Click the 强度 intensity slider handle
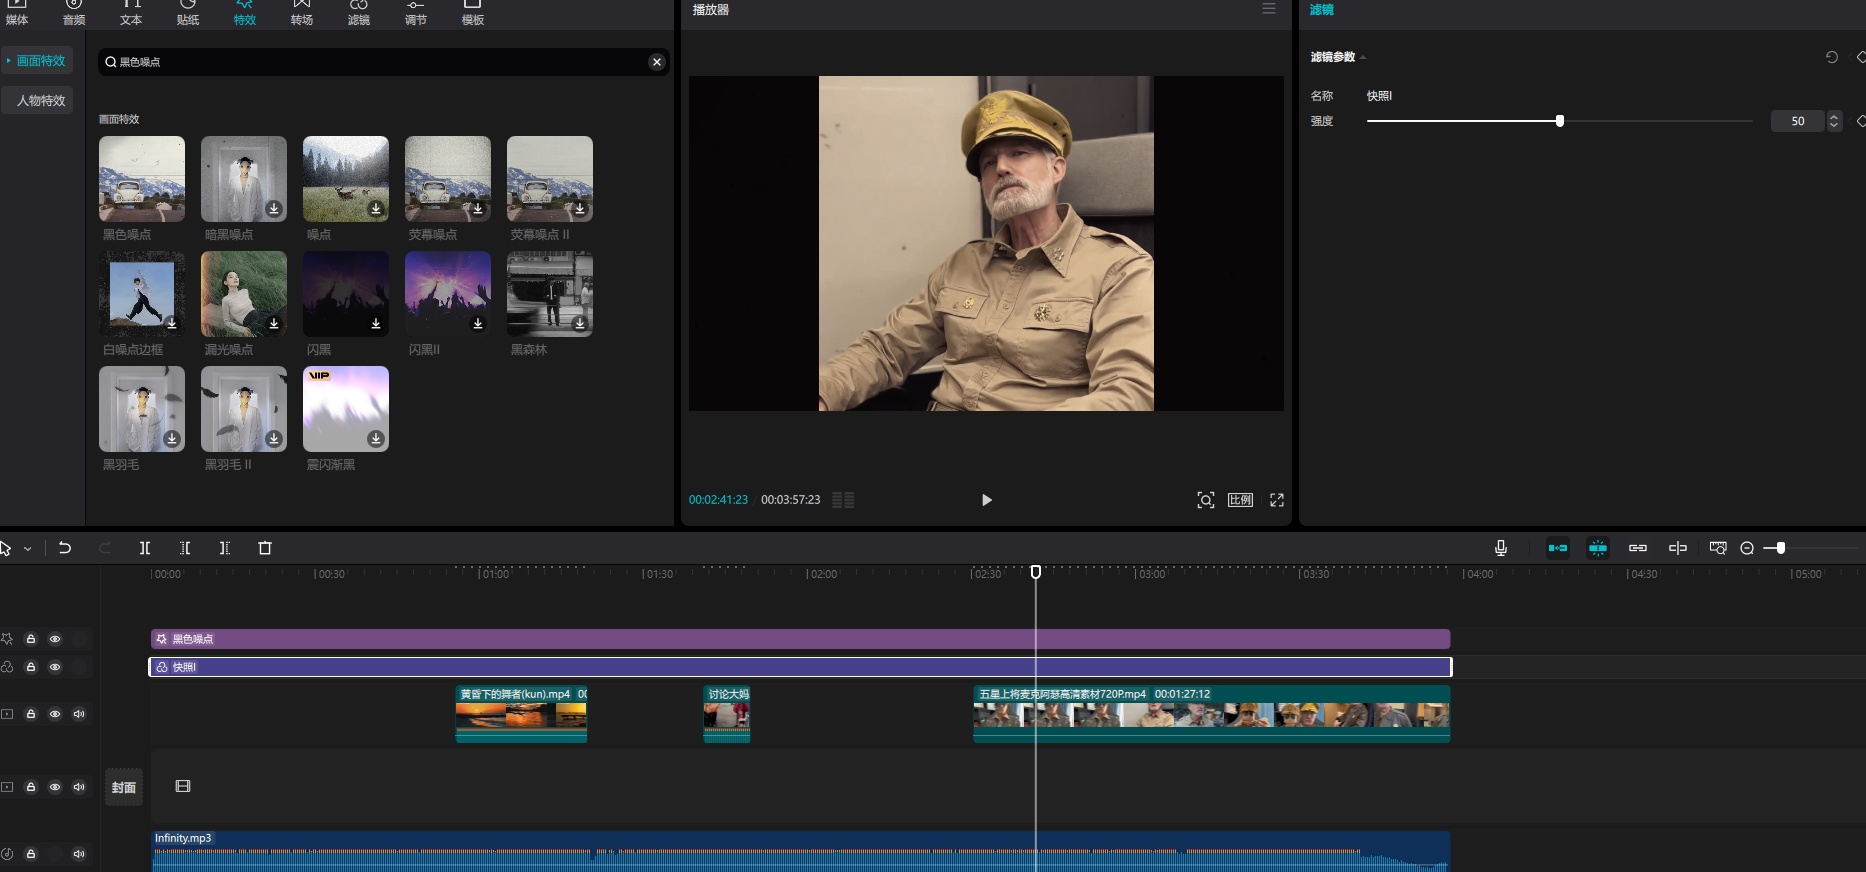The image size is (1866, 872). click(1559, 121)
